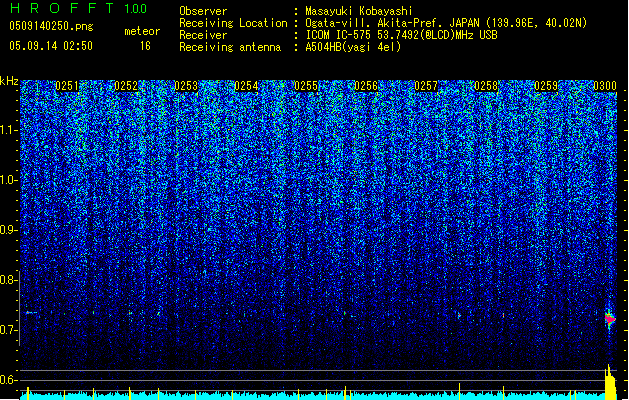
Task: Click observer name Masayuki Kobayashi
Action: [359, 11]
